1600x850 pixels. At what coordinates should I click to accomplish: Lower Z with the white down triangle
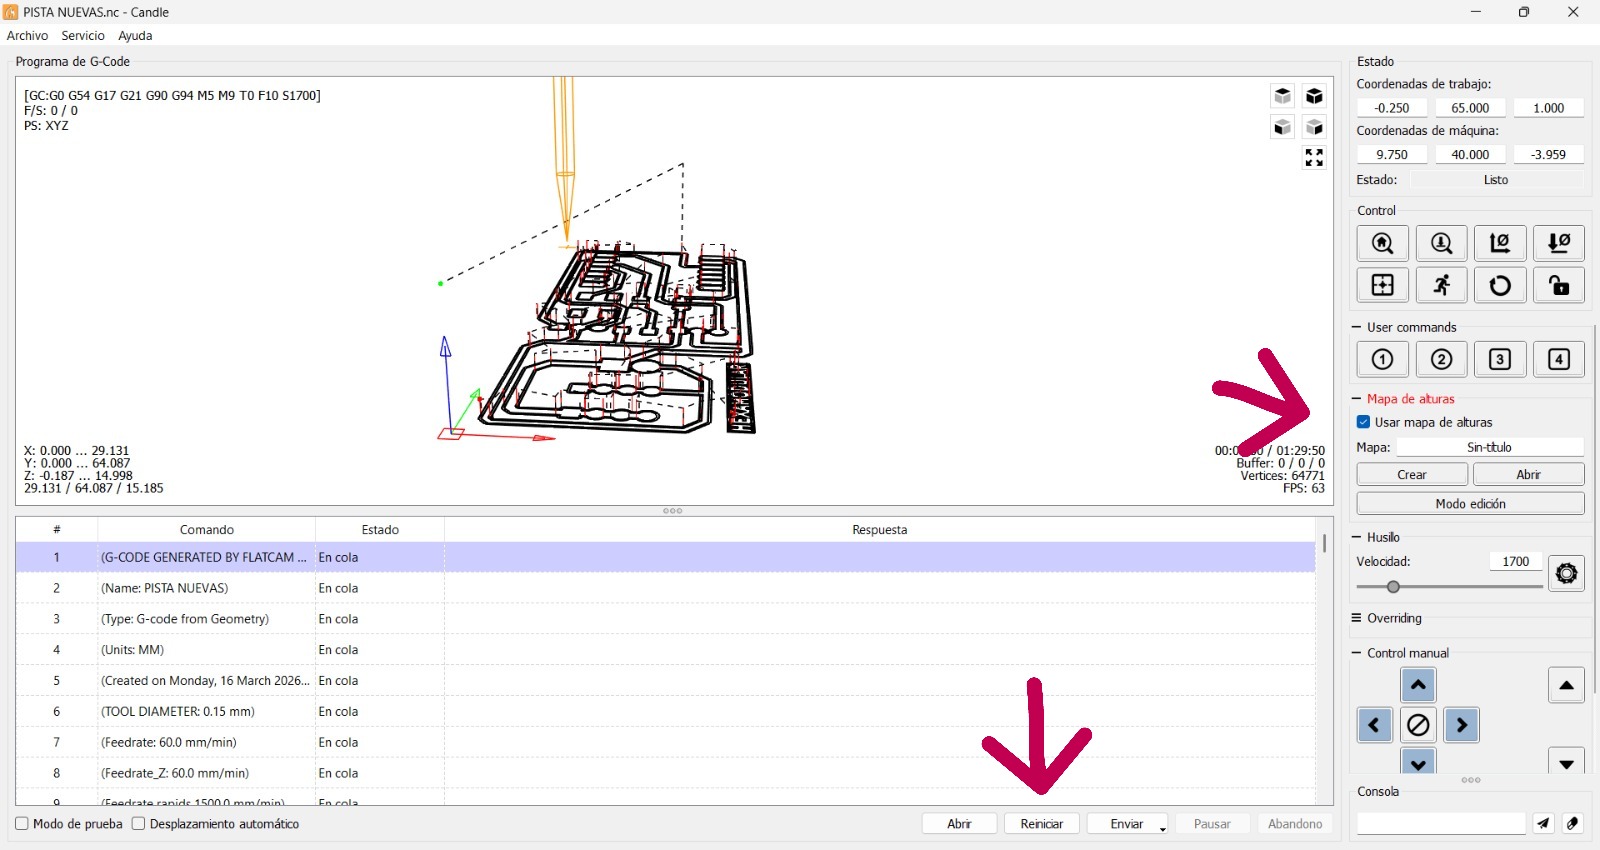[1567, 761]
